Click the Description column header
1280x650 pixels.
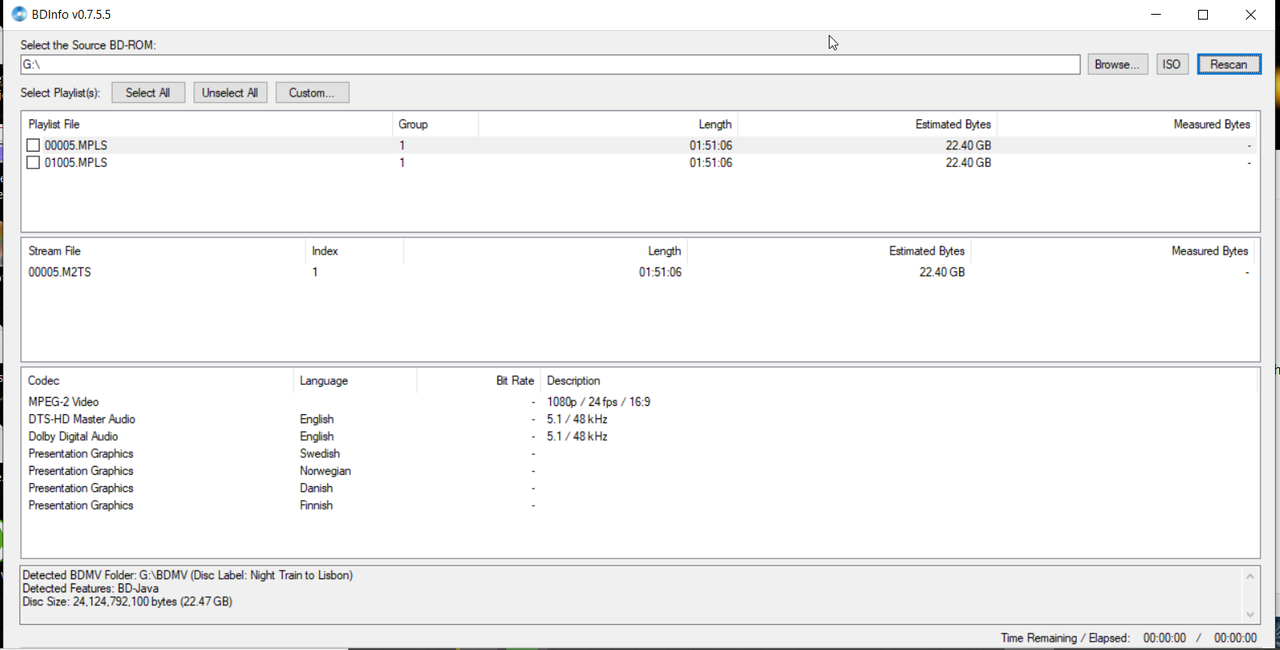pos(898,381)
